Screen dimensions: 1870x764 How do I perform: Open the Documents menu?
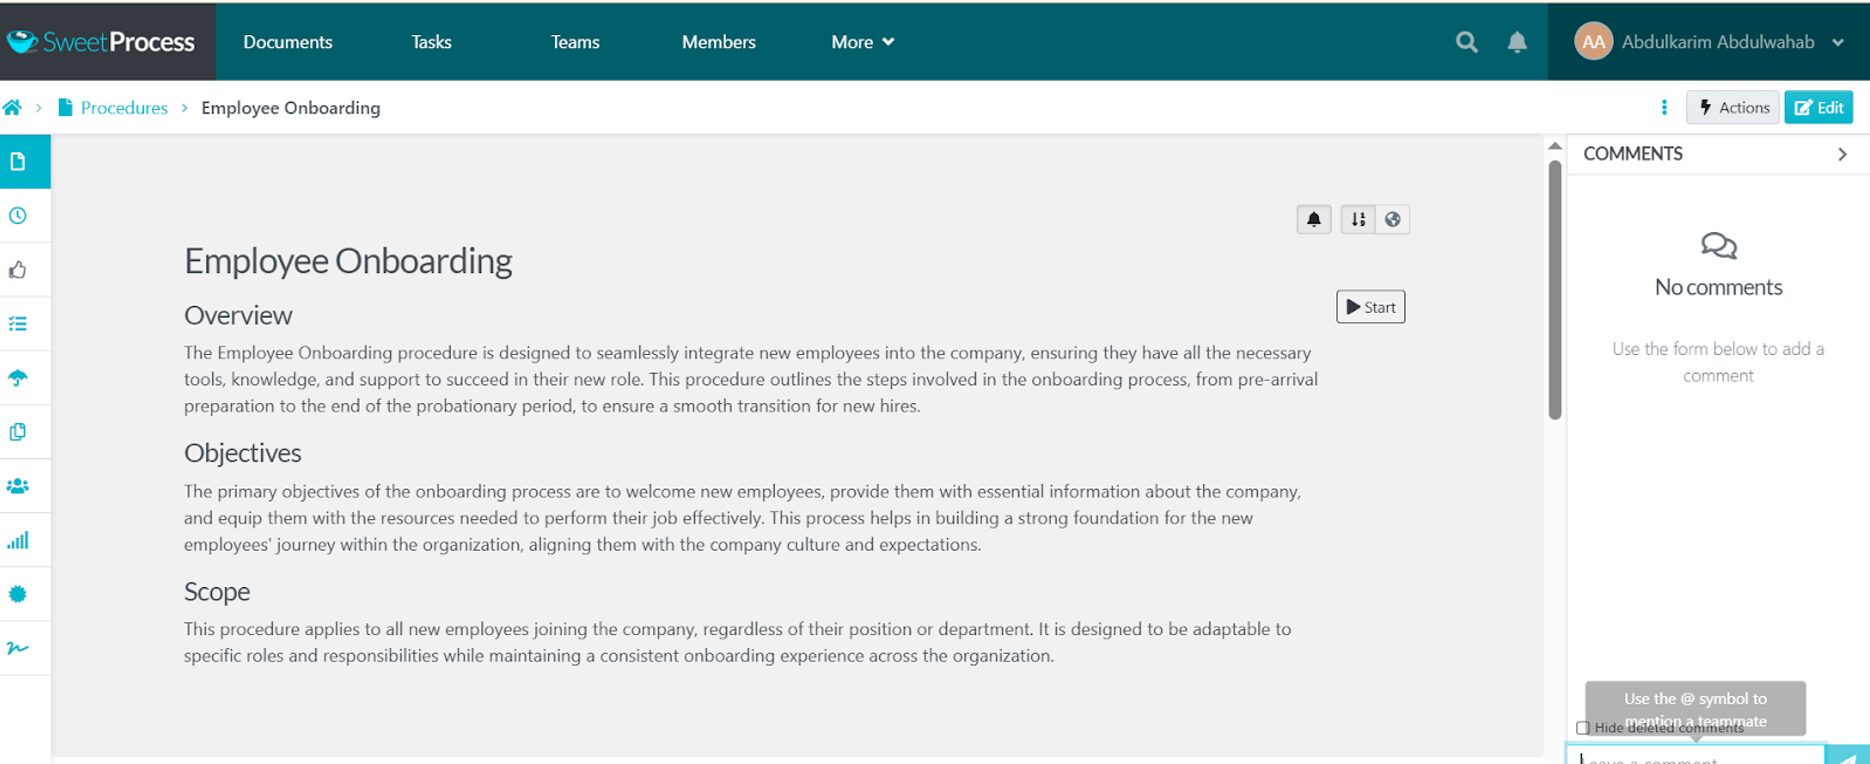(288, 42)
